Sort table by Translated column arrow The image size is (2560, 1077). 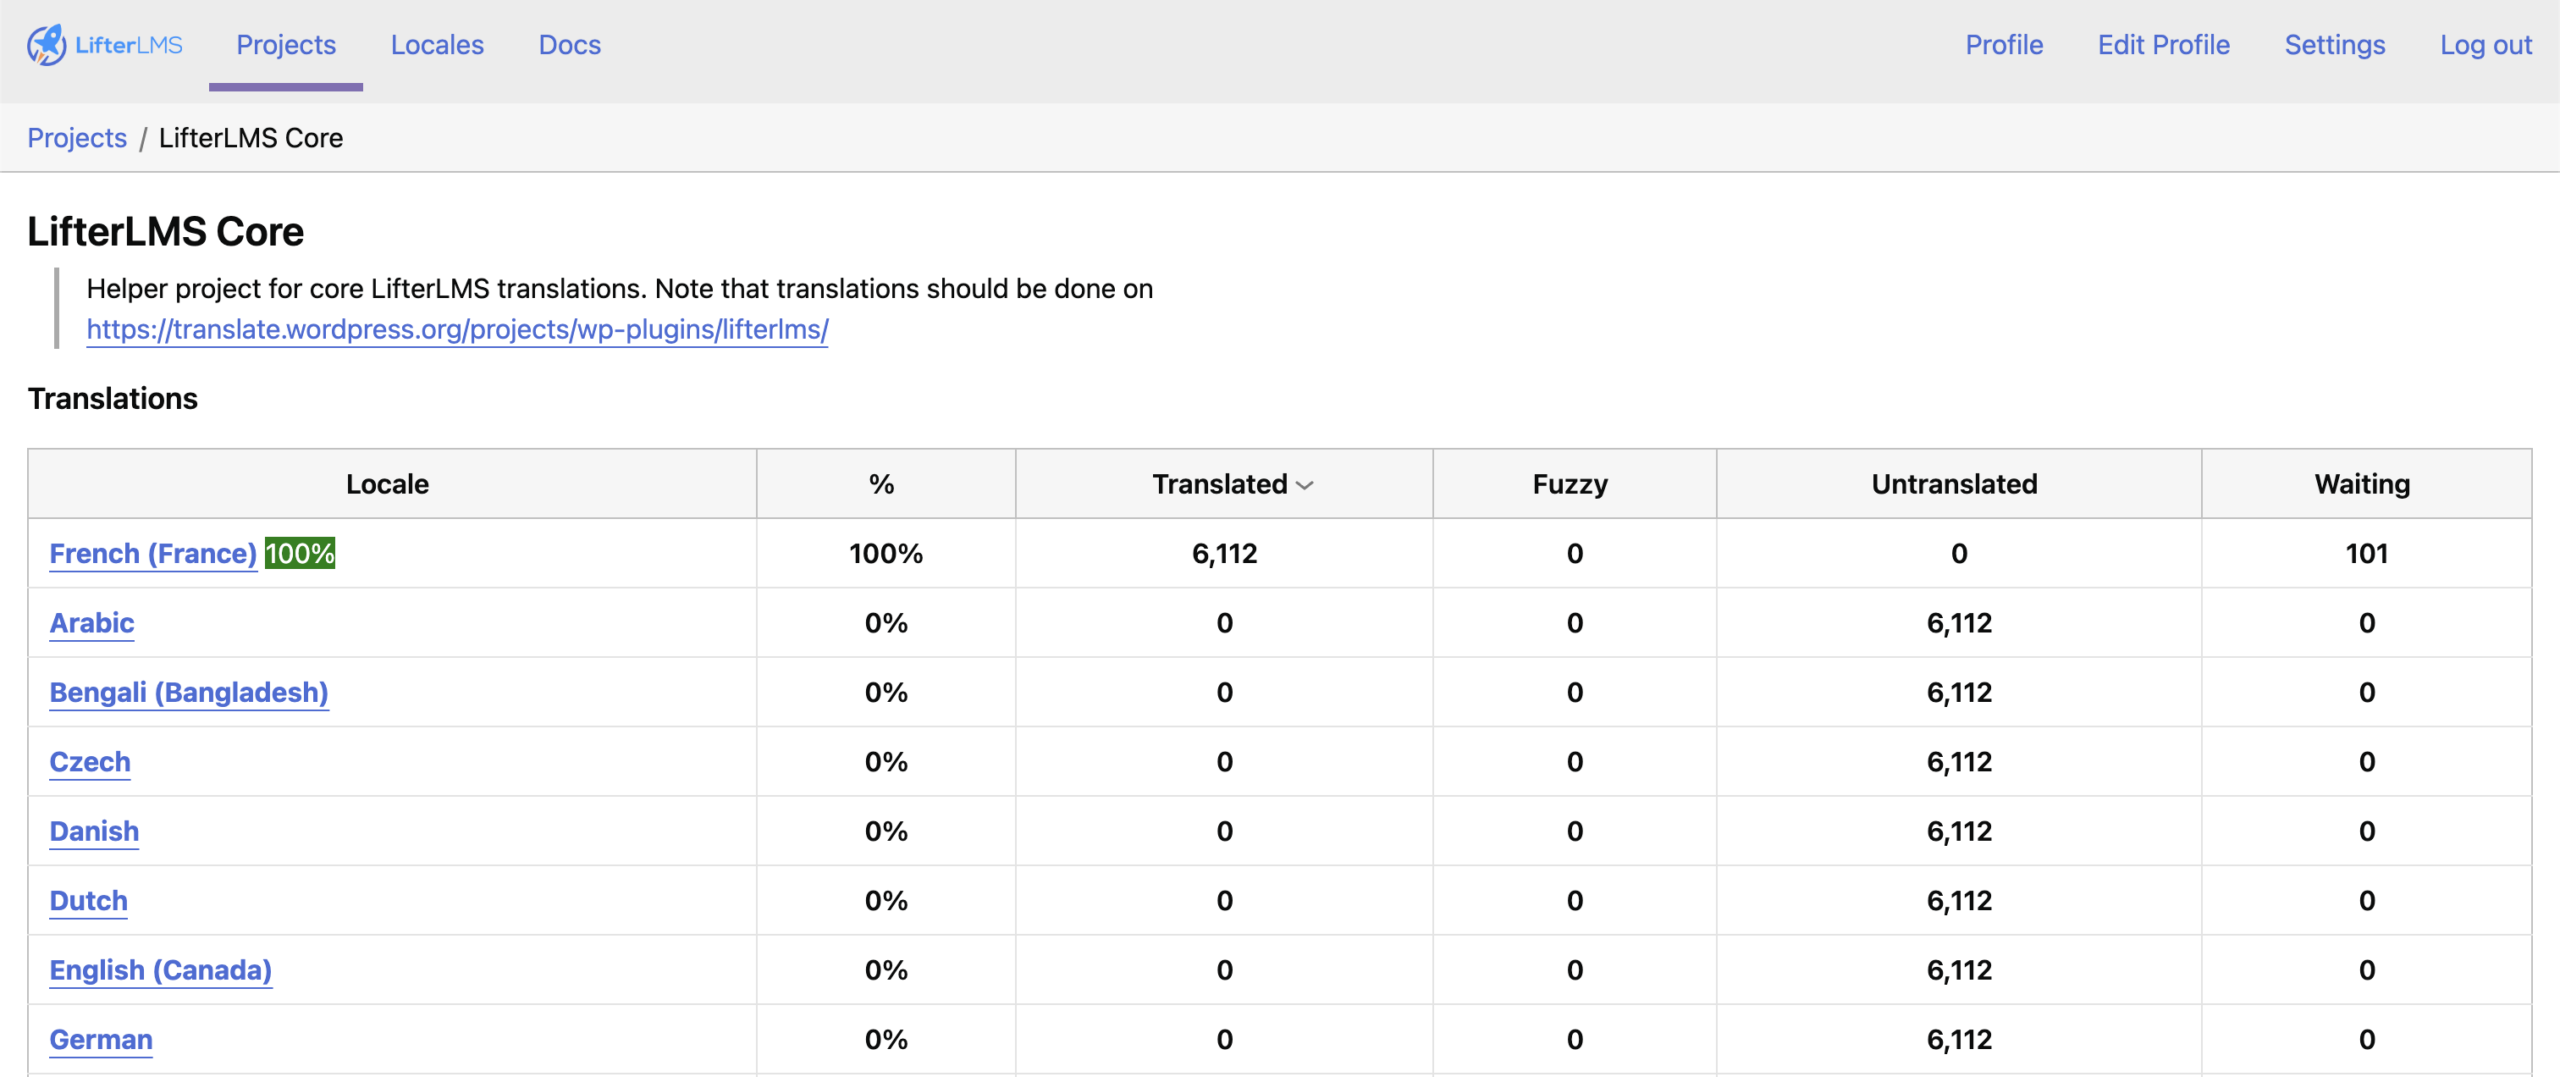[1304, 485]
